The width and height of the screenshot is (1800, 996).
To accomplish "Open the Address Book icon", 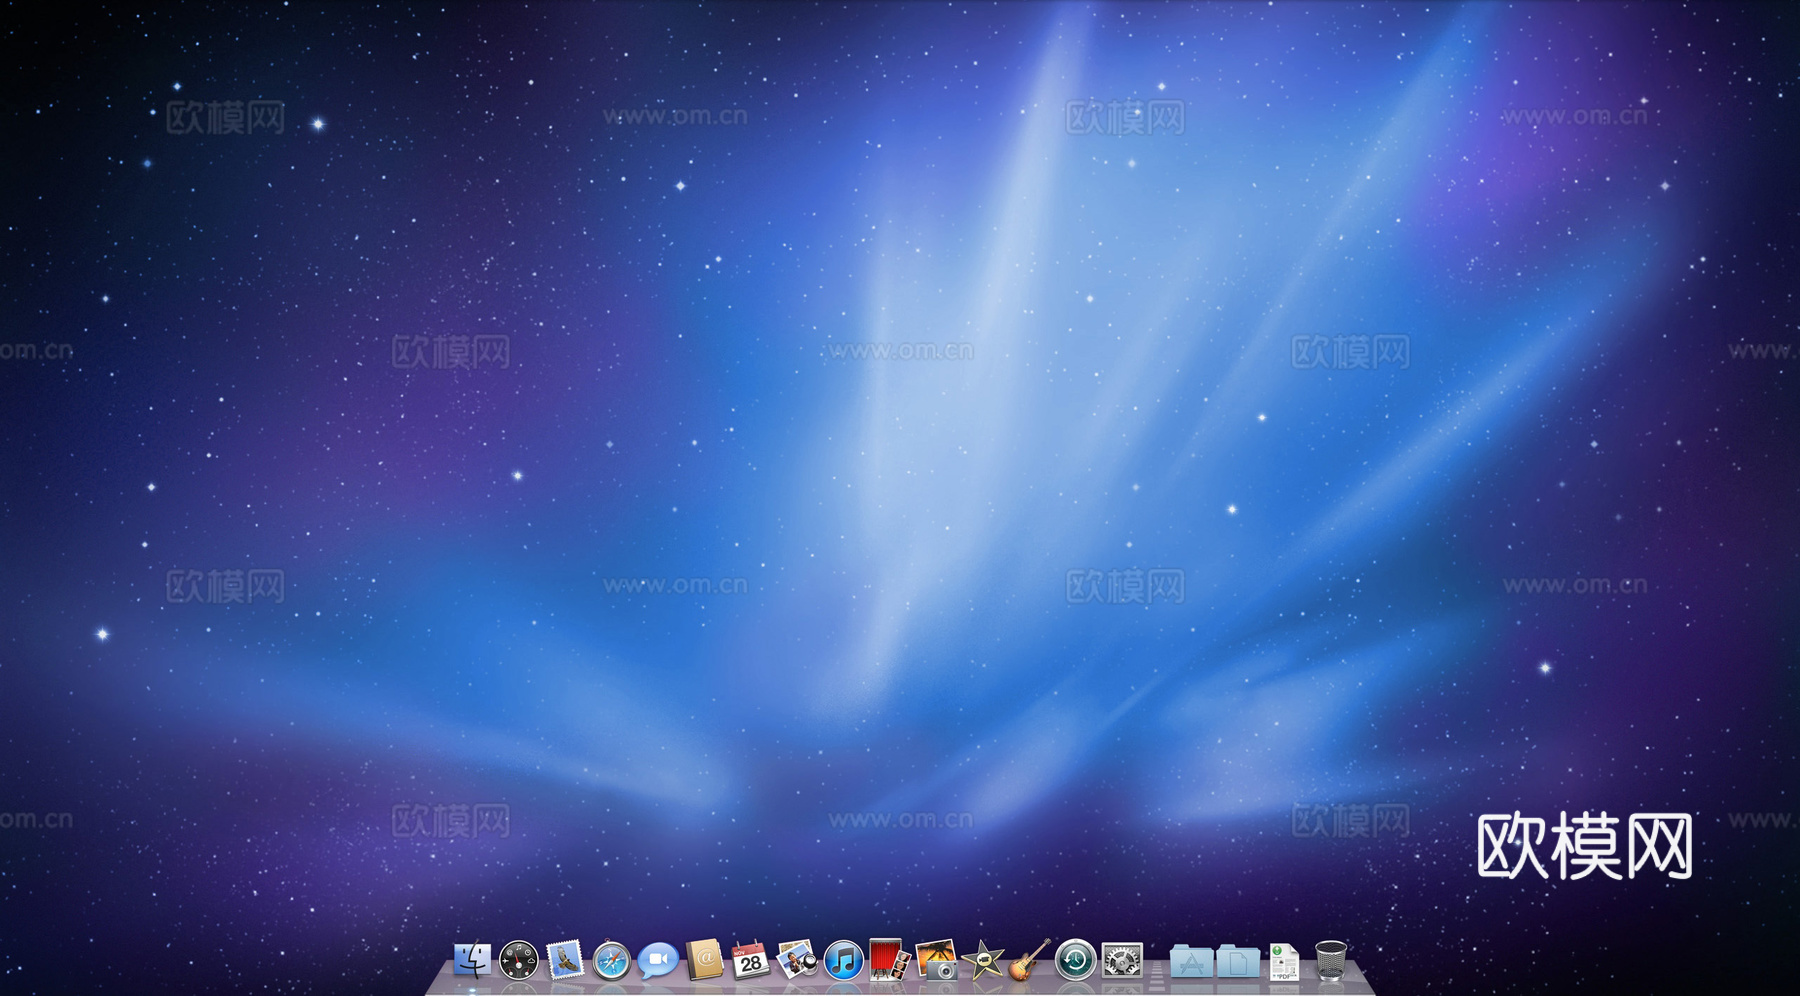I will click(x=704, y=960).
